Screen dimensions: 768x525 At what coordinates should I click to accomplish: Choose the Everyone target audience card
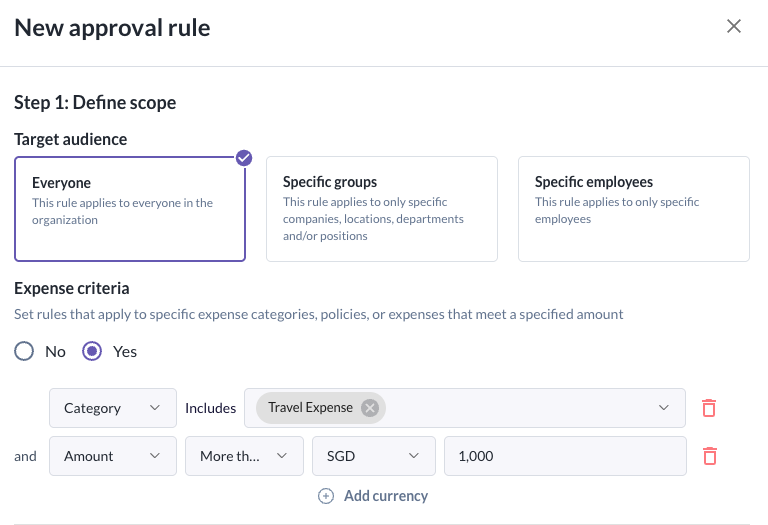click(130, 209)
